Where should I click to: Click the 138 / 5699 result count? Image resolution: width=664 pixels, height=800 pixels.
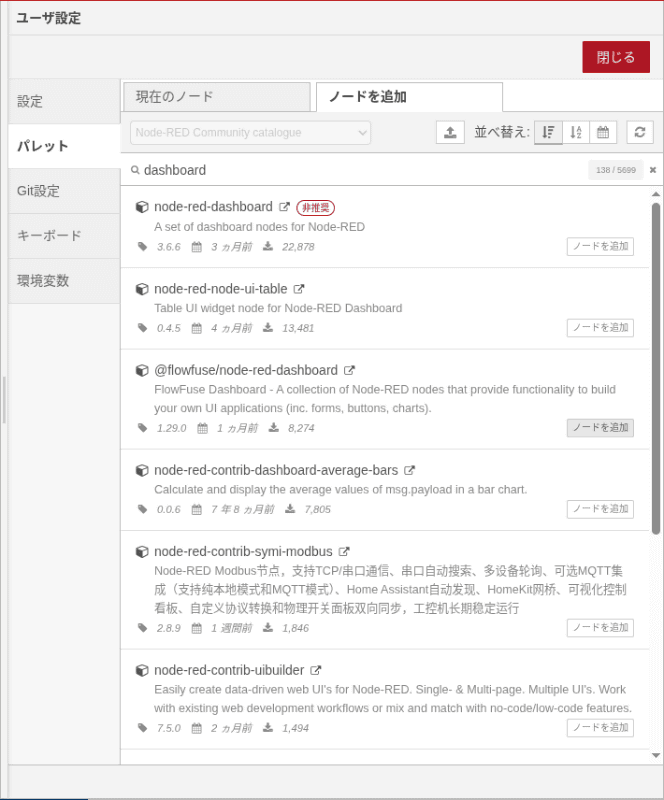tap(616, 170)
